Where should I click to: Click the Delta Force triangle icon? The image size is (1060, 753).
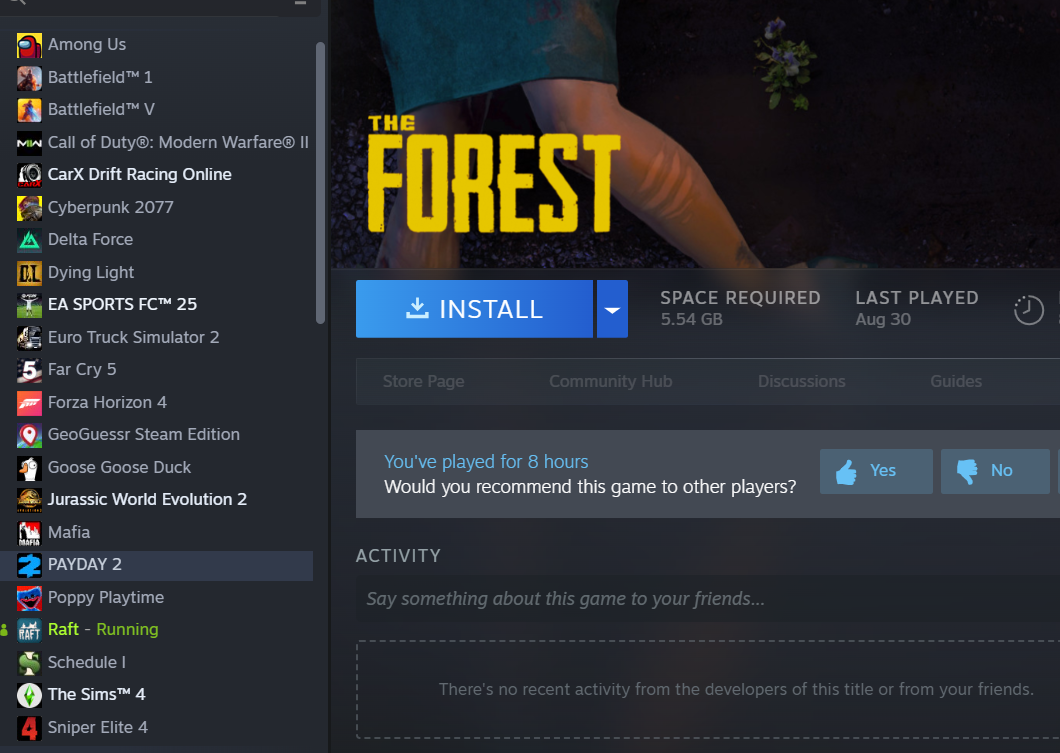29,241
